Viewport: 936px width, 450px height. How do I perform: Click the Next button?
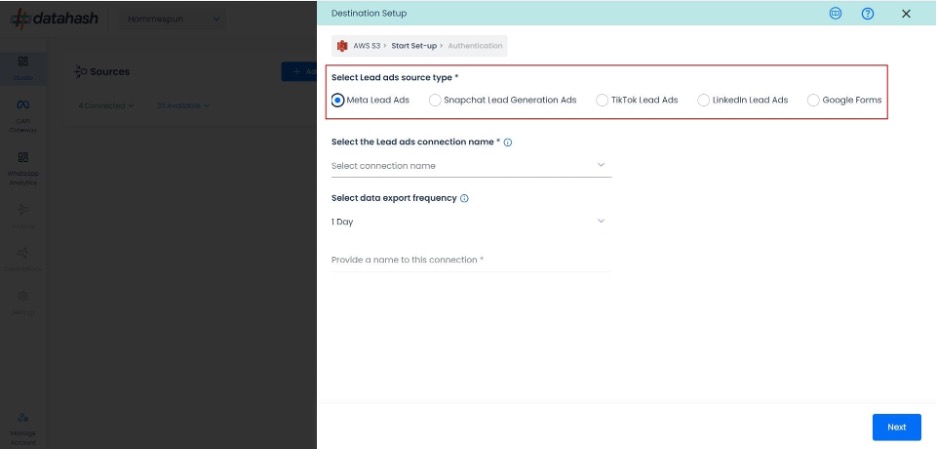pyautogui.click(x=896, y=427)
